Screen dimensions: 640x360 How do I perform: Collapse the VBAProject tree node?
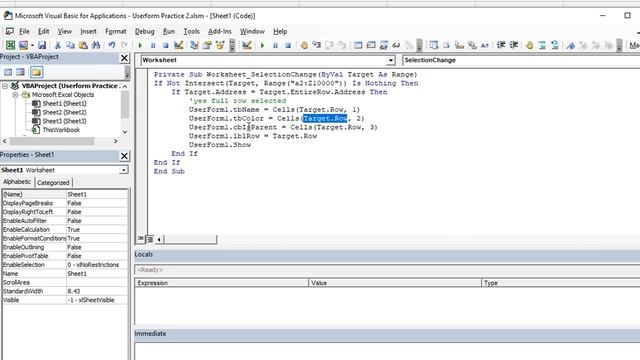5,86
